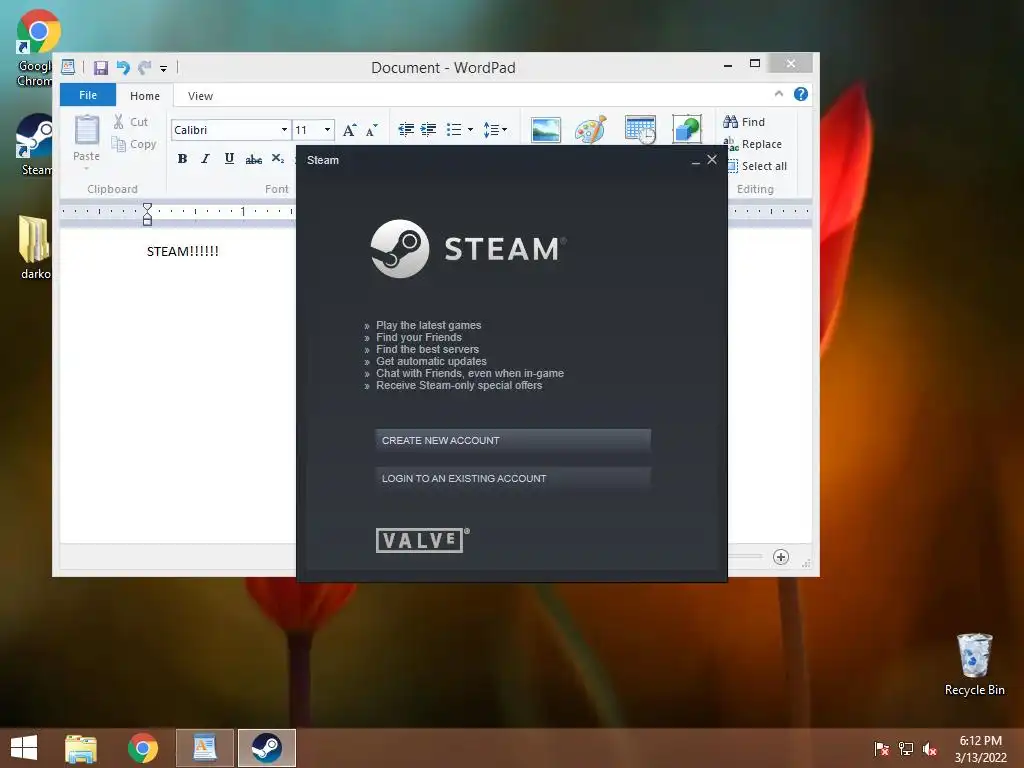The width and height of the screenshot is (1024, 768).
Task: Toggle Subscript formatting
Action: point(278,159)
